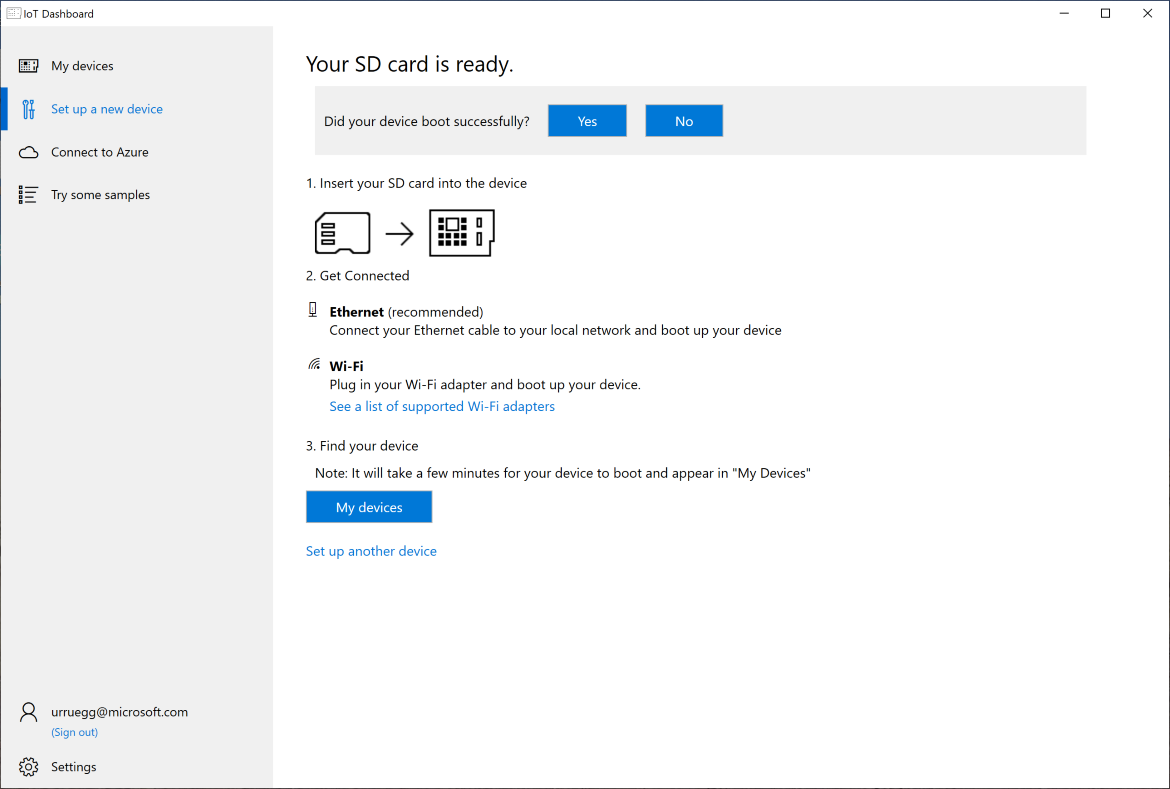Click the My devices board icon in sidebar
This screenshot has width=1170, height=789.
click(28, 66)
